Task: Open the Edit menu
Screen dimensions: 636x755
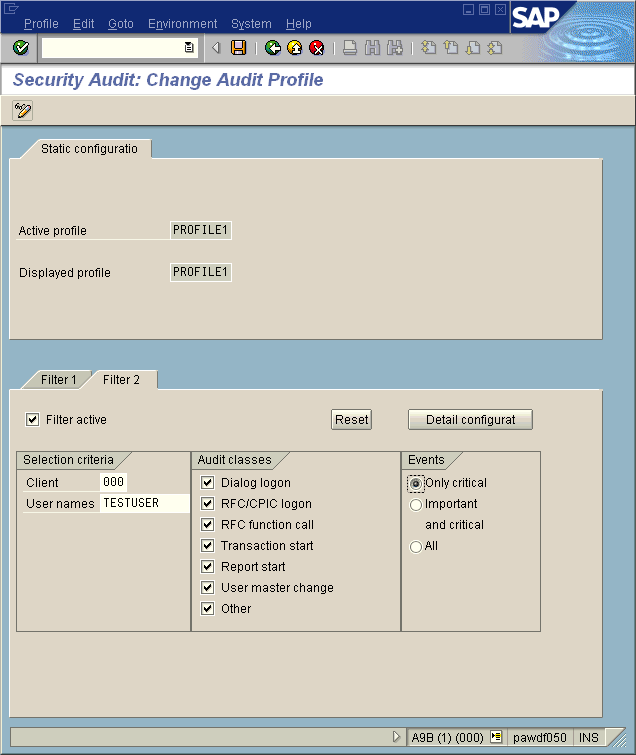Action: tap(83, 24)
